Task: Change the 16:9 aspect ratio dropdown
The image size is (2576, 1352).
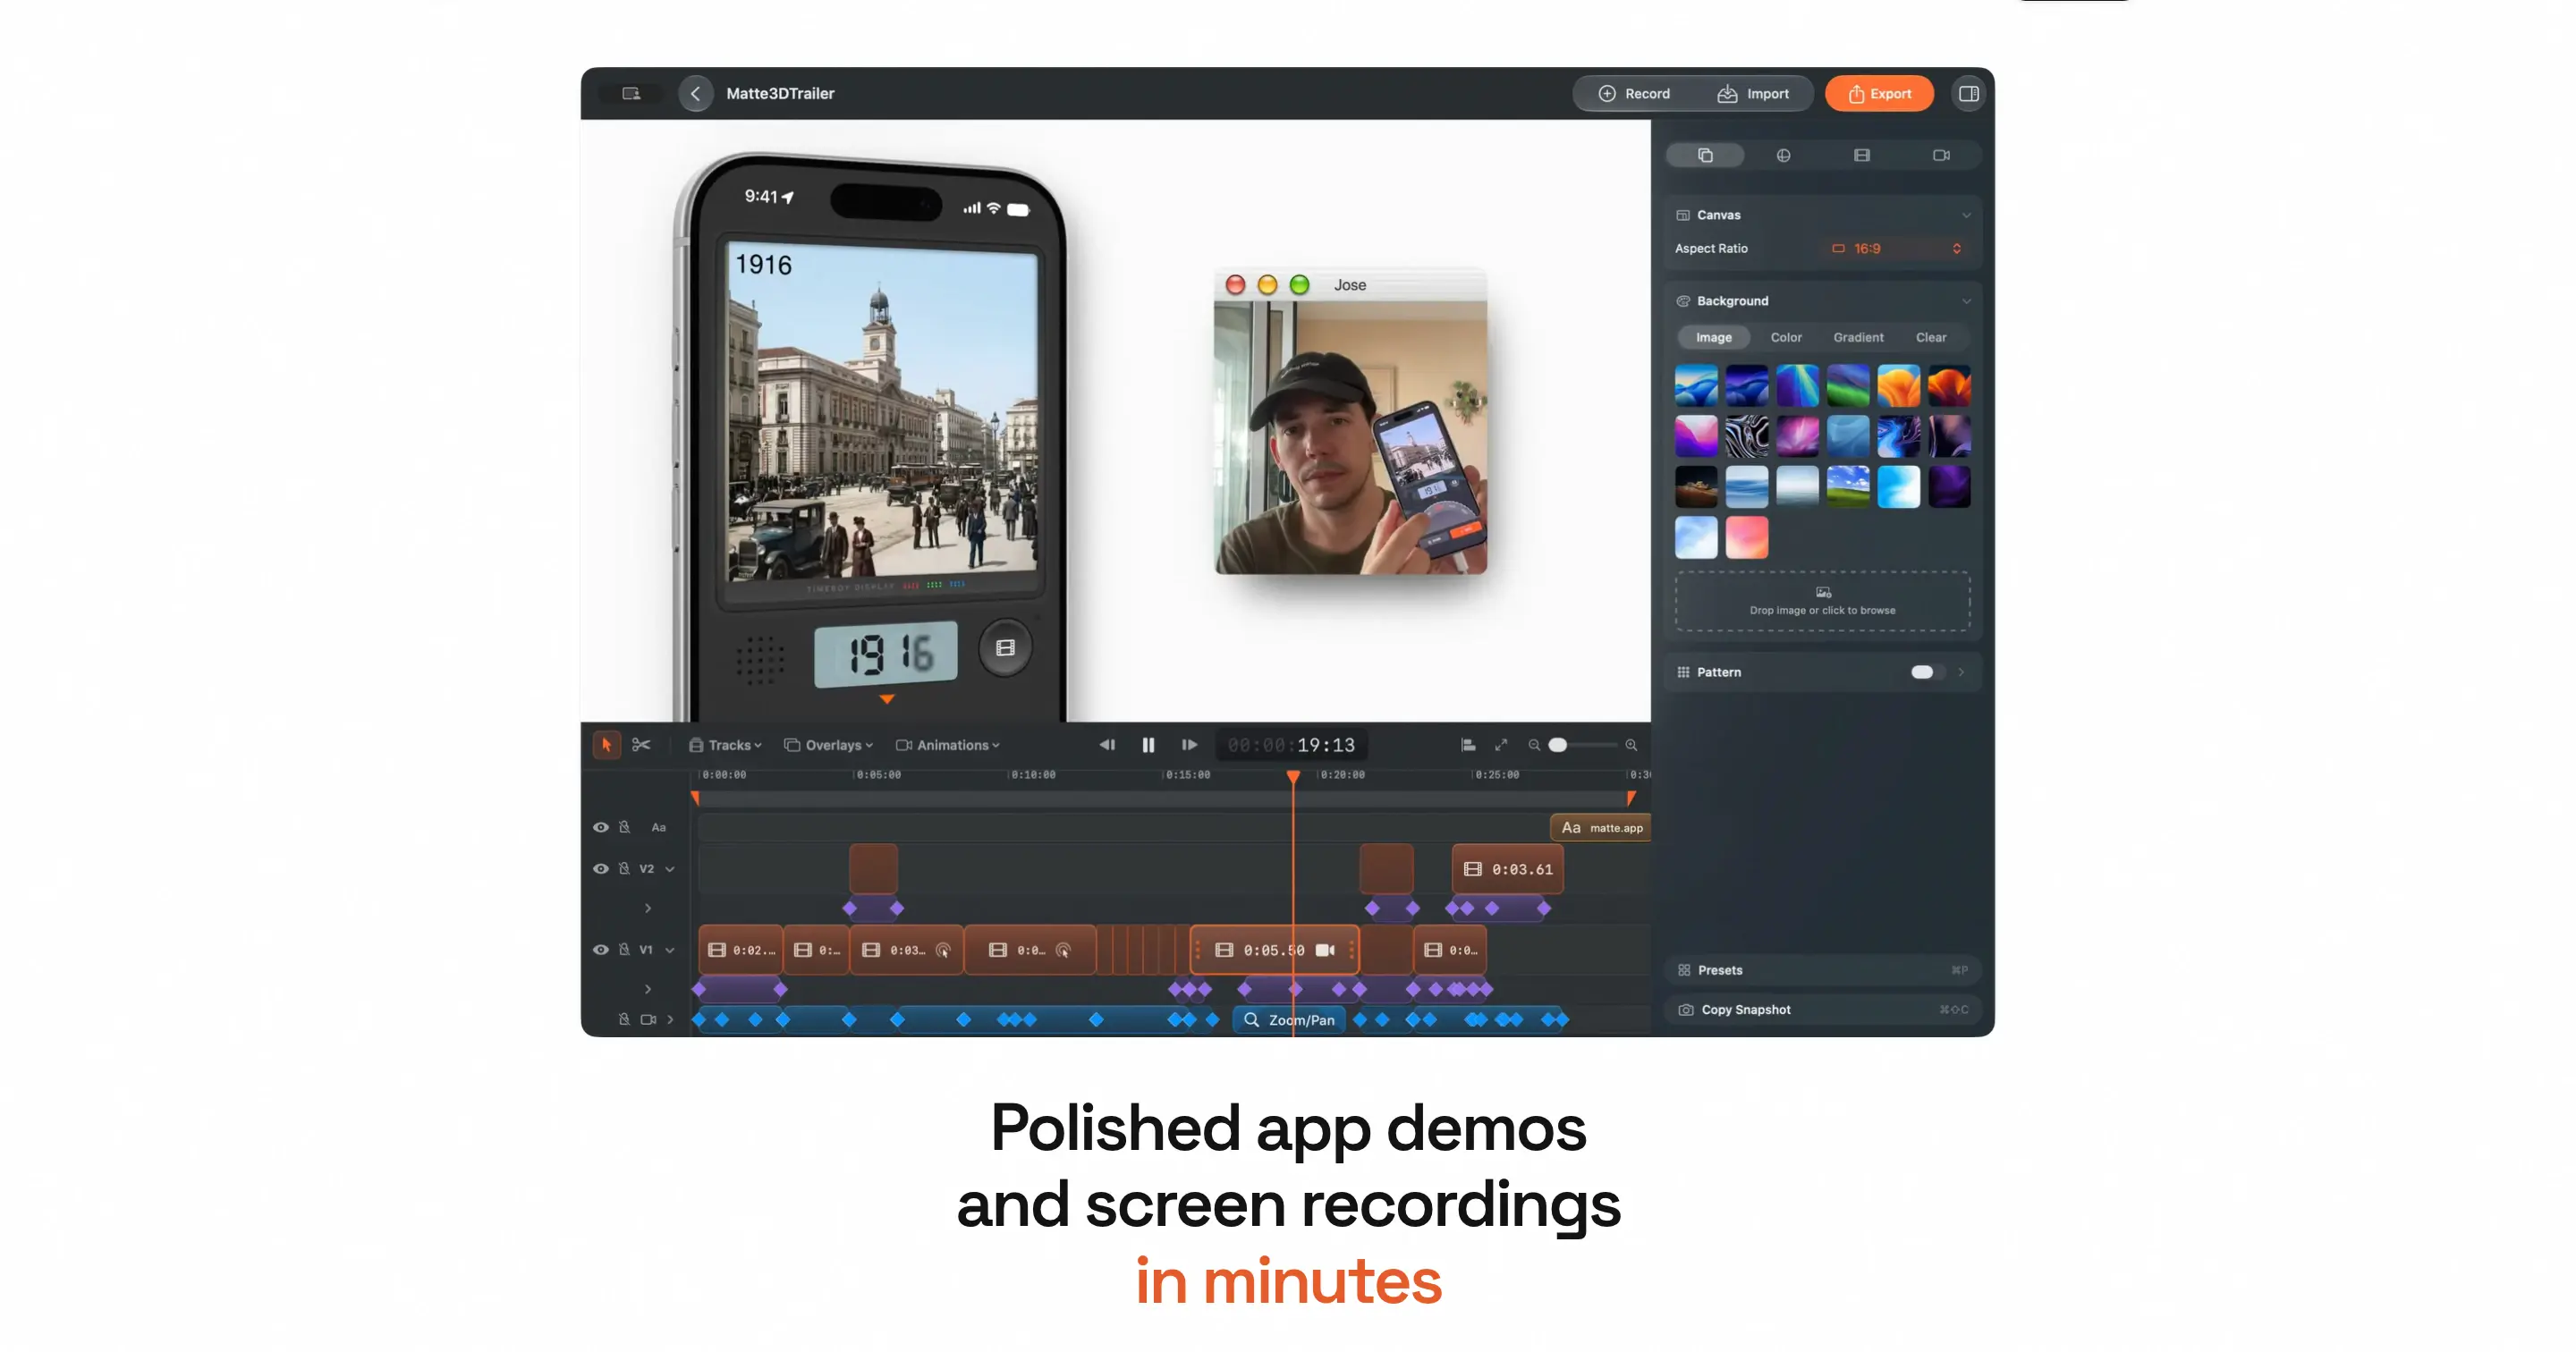Action: coord(1897,249)
